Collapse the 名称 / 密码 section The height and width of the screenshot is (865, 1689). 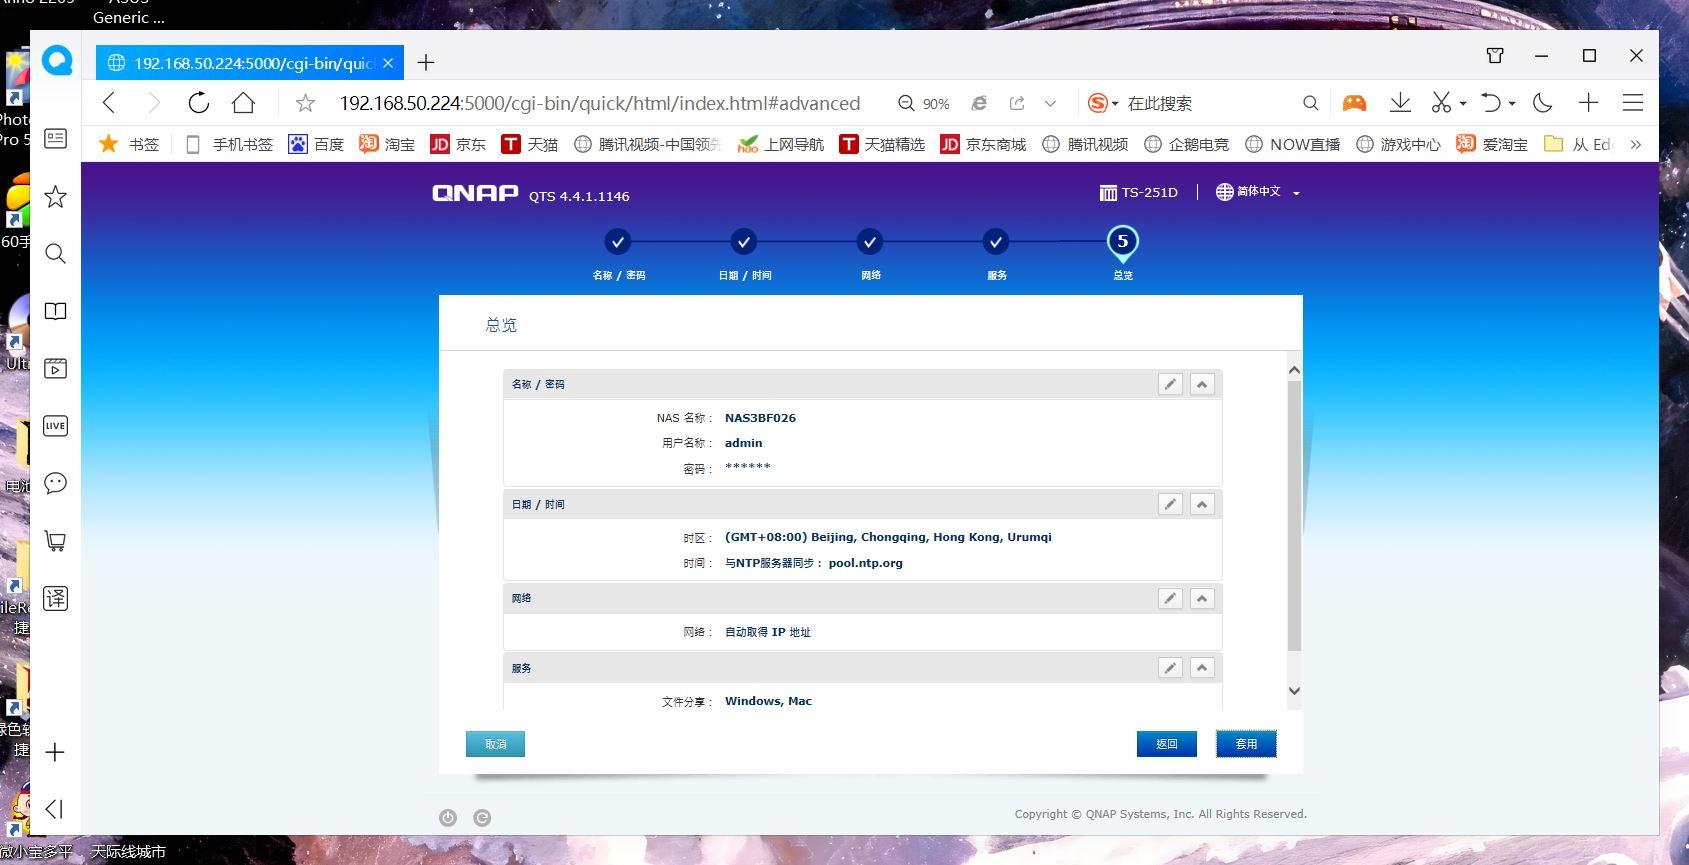click(1202, 384)
